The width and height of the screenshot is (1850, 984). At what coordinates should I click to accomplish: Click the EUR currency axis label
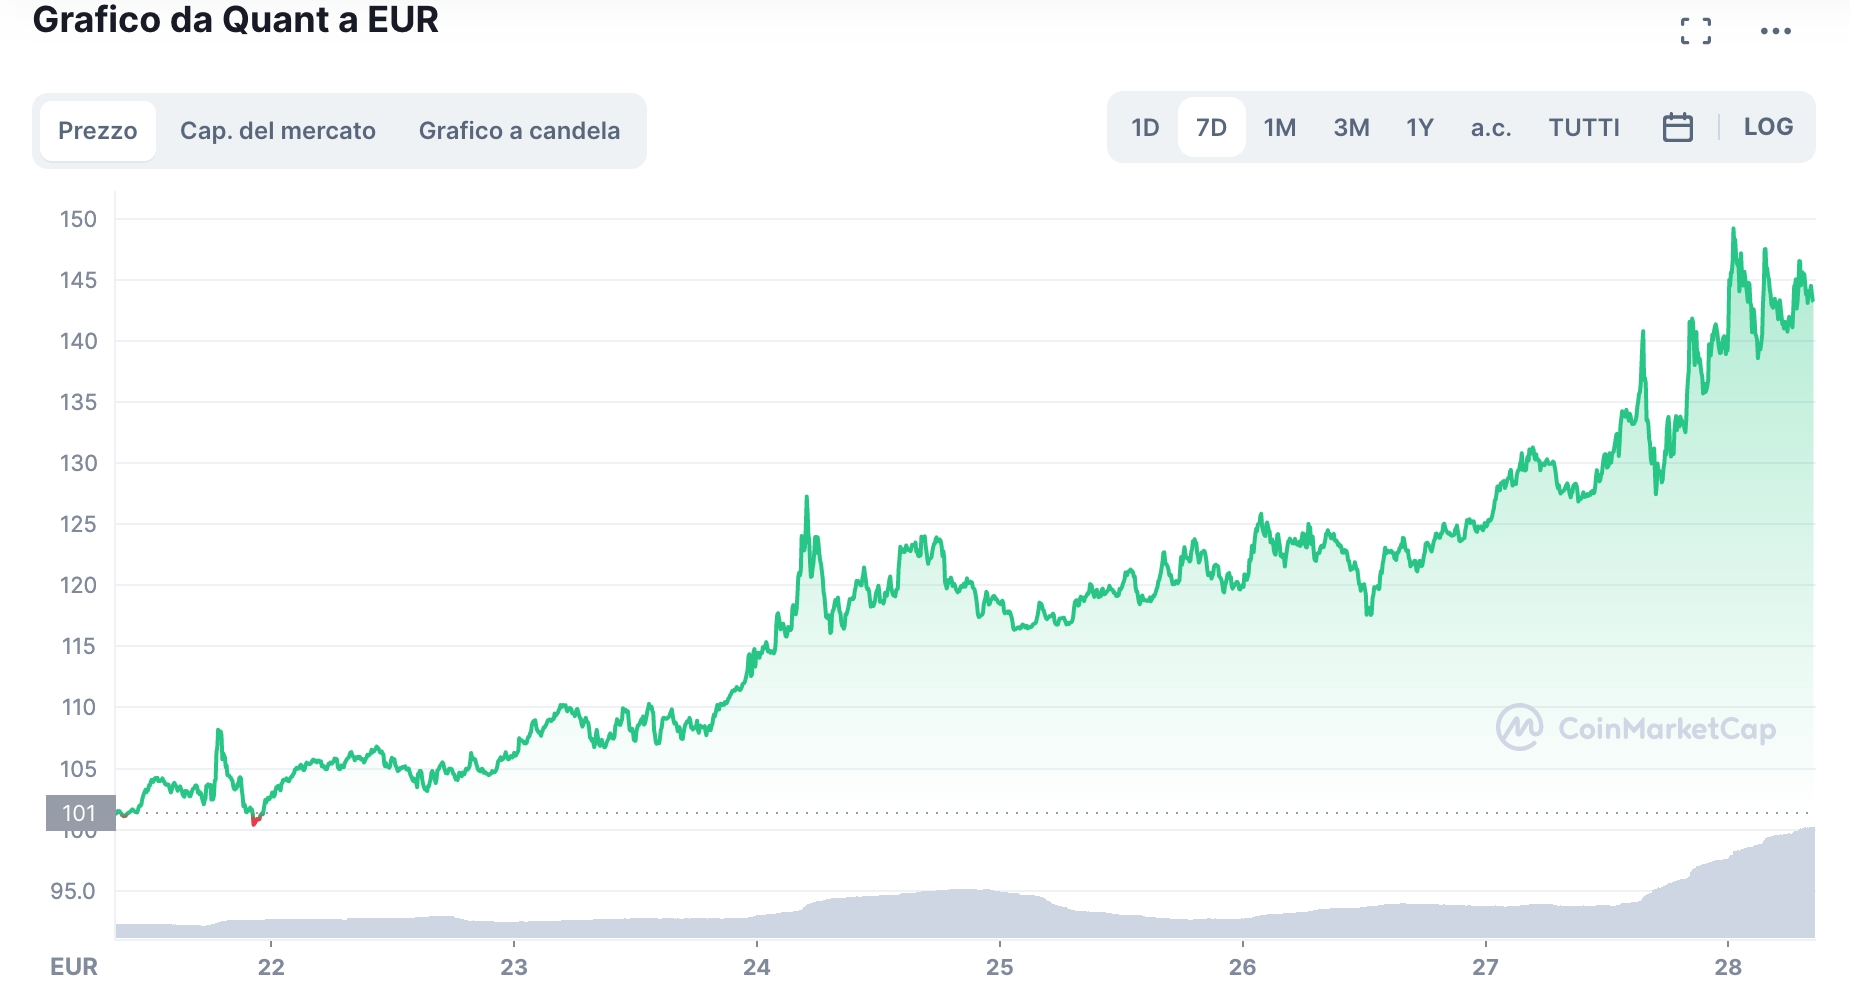pyautogui.click(x=74, y=967)
